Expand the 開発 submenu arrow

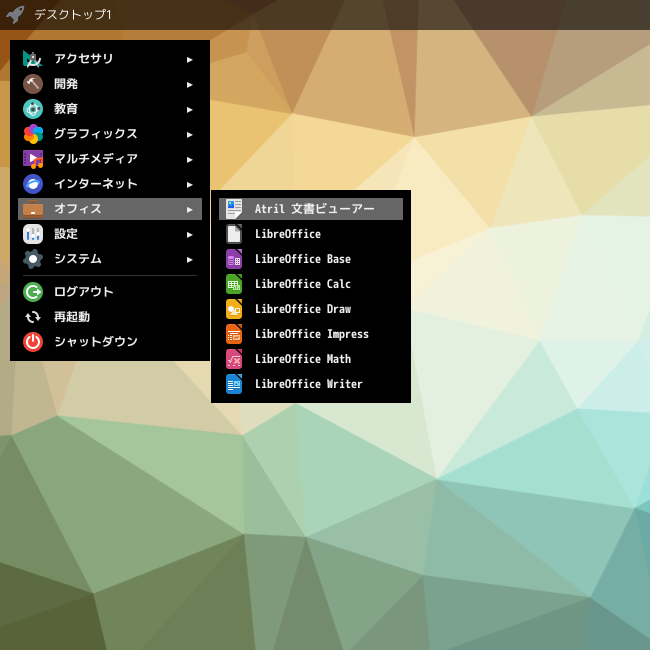[189, 85]
